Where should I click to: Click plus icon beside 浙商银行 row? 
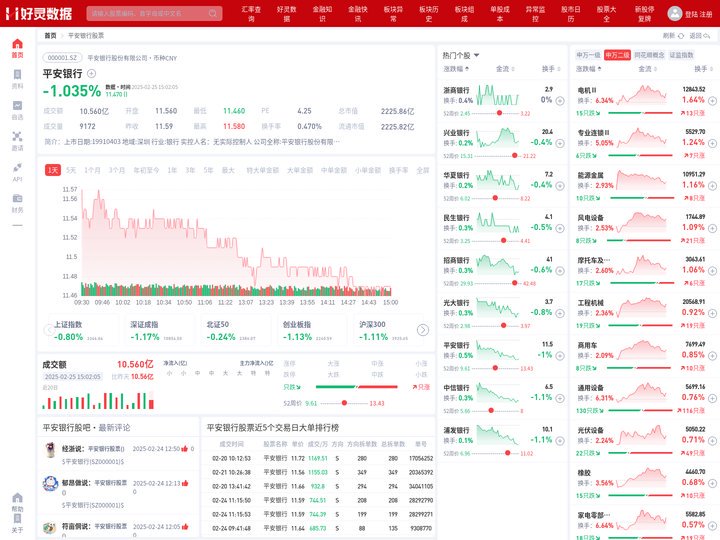[x=560, y=101]
